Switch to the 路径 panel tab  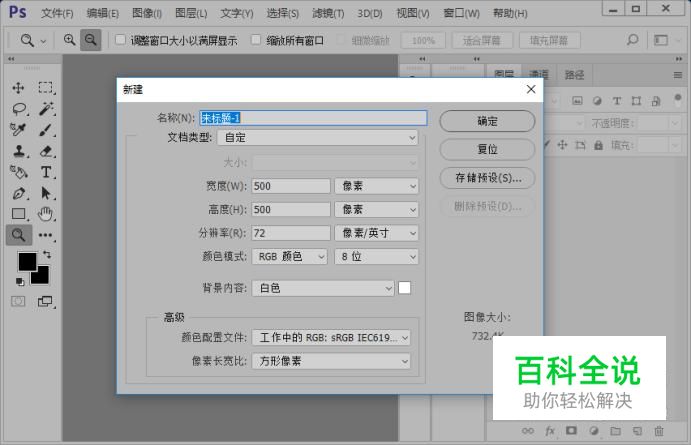click(x=575, y=75)
